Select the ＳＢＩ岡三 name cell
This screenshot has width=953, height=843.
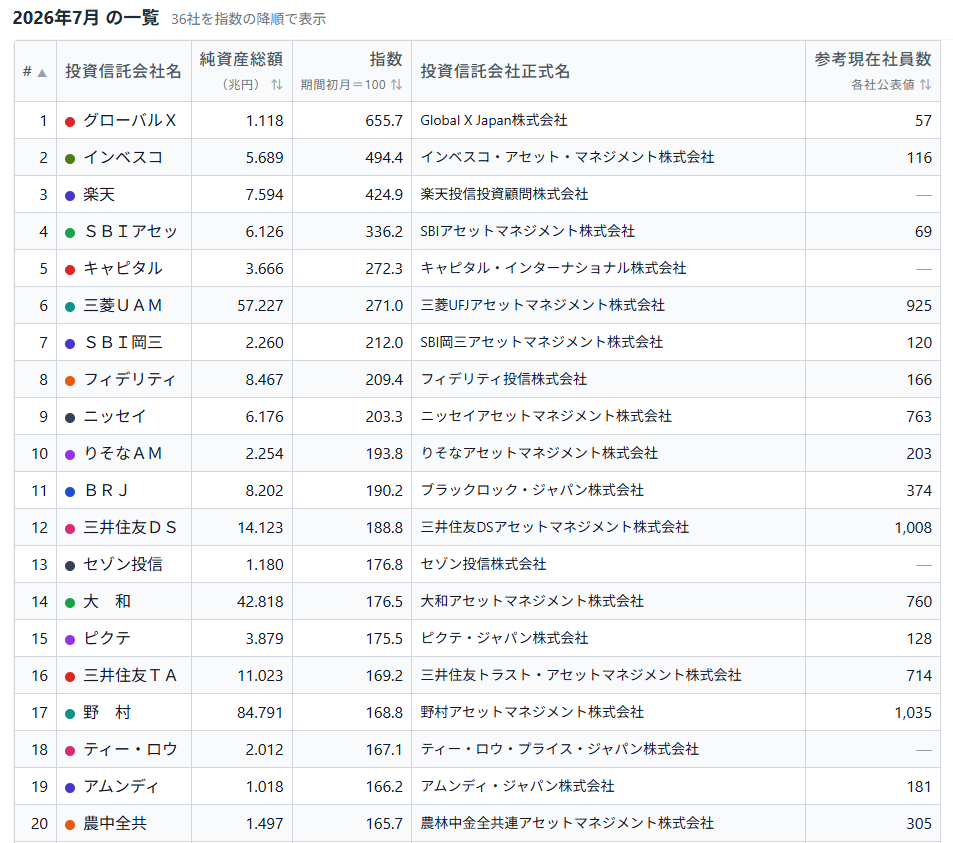(124, 342)
